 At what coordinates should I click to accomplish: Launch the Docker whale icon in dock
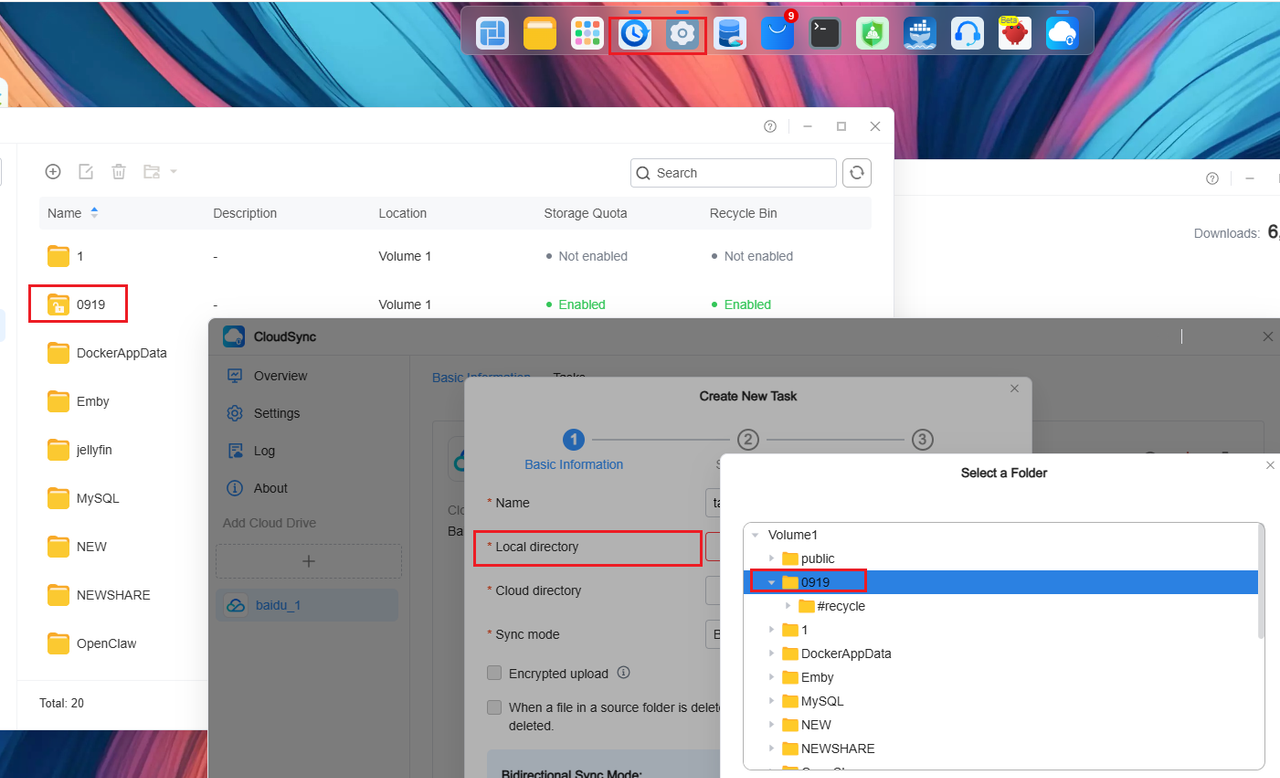pyautogui.click(x=920, y=33)
